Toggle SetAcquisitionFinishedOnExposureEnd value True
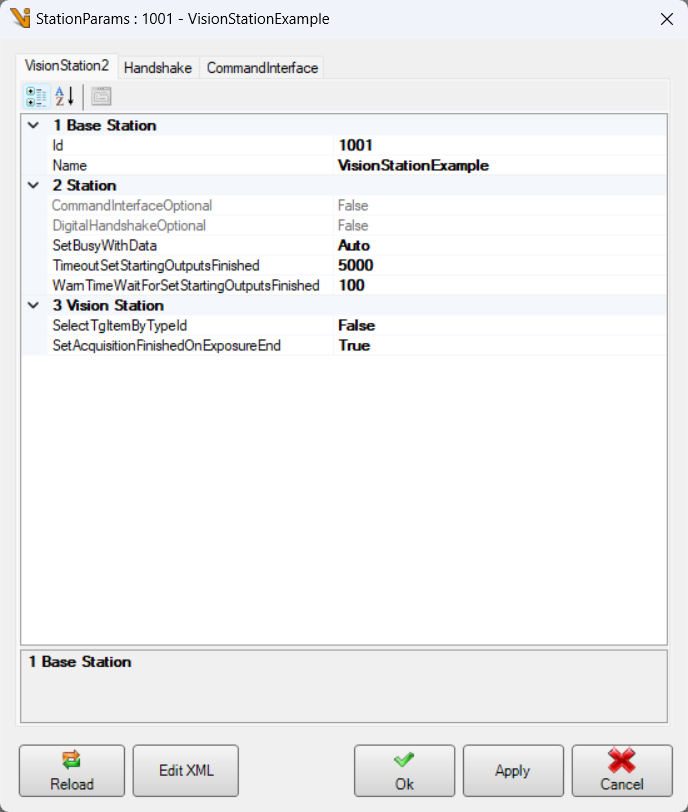Screen dimensions: 688x812 tap(500, 345)
